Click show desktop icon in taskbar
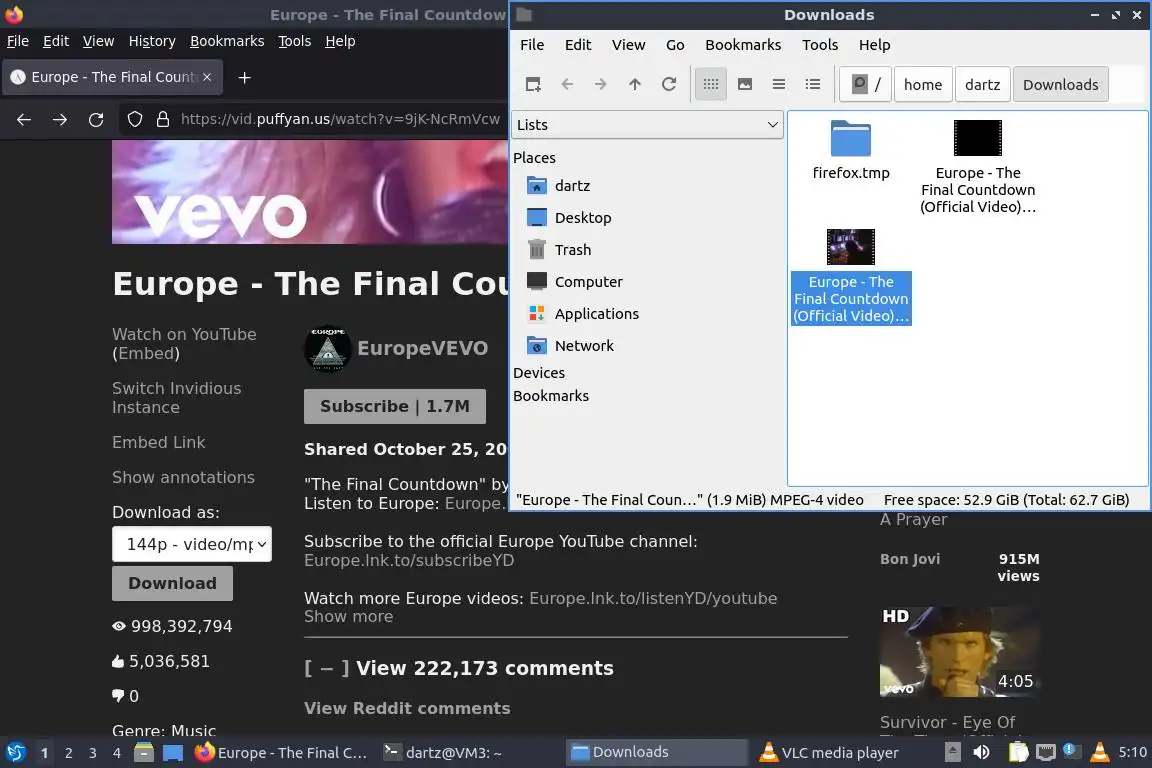This screenshot has height=768, width=1152. point(173,753)
